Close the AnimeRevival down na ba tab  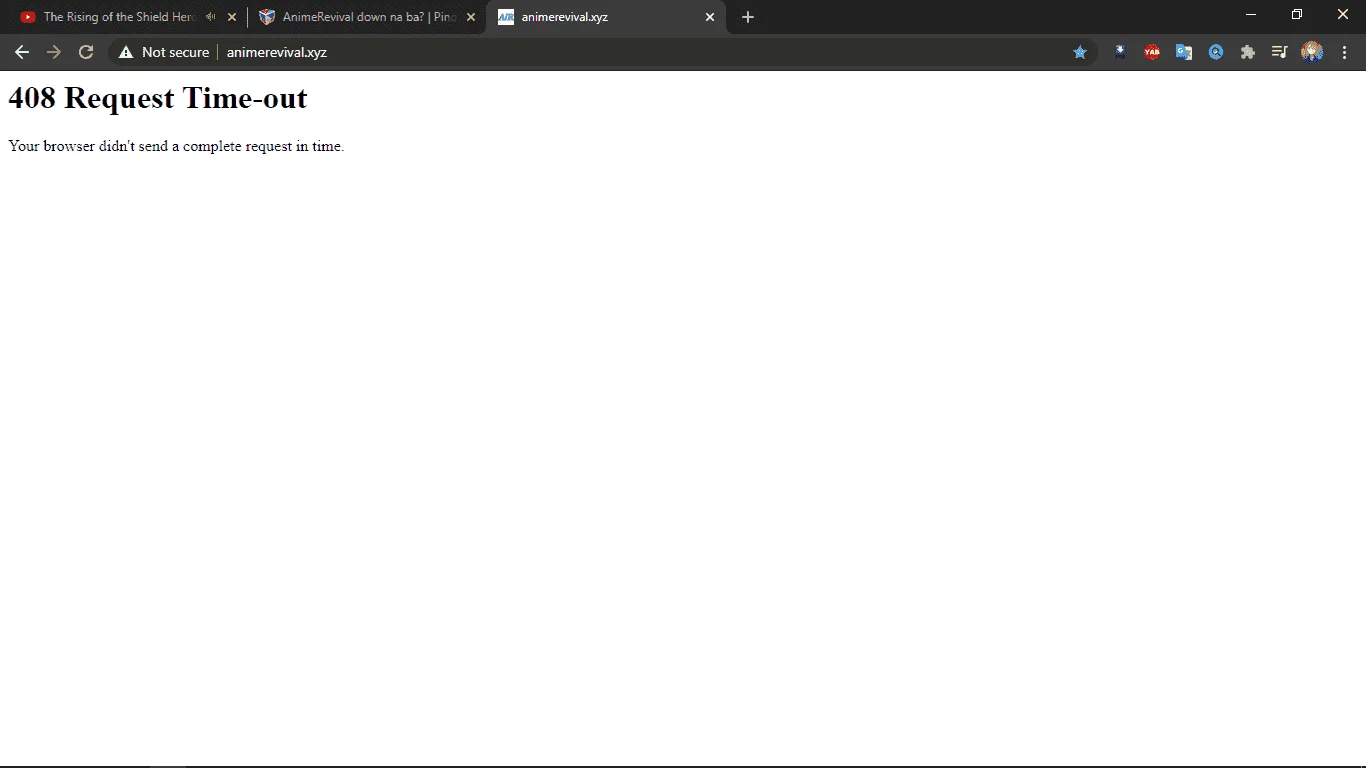click(471, 17)
